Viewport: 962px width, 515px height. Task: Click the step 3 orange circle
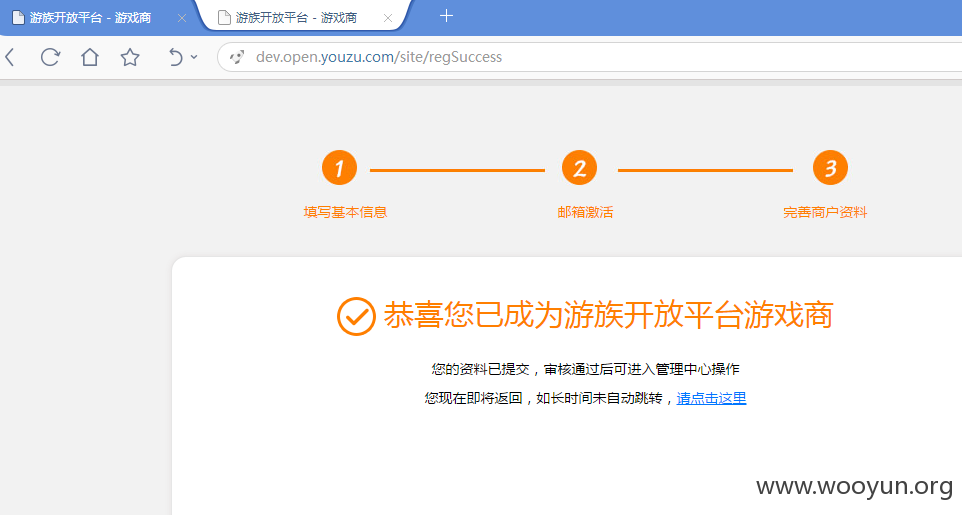(830, 168)
